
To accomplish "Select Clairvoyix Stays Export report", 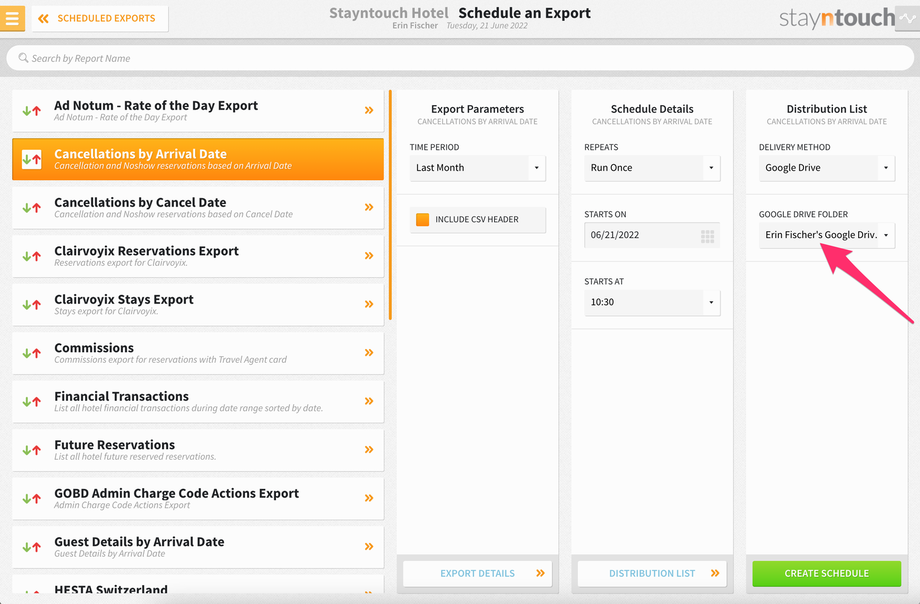I will (x=198, y=305).
